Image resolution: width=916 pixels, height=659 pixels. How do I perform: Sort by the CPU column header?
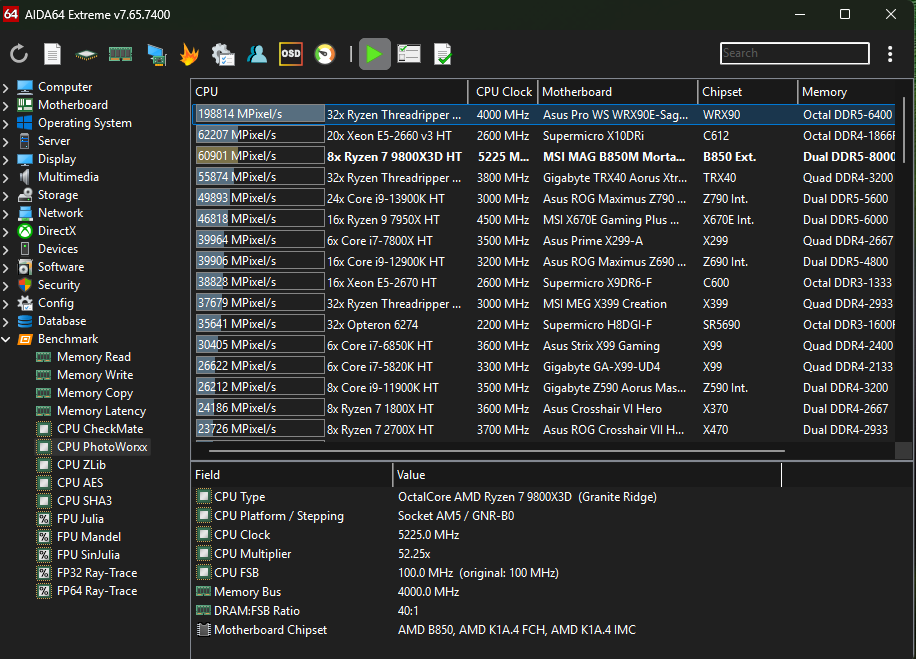pos(329,92)
